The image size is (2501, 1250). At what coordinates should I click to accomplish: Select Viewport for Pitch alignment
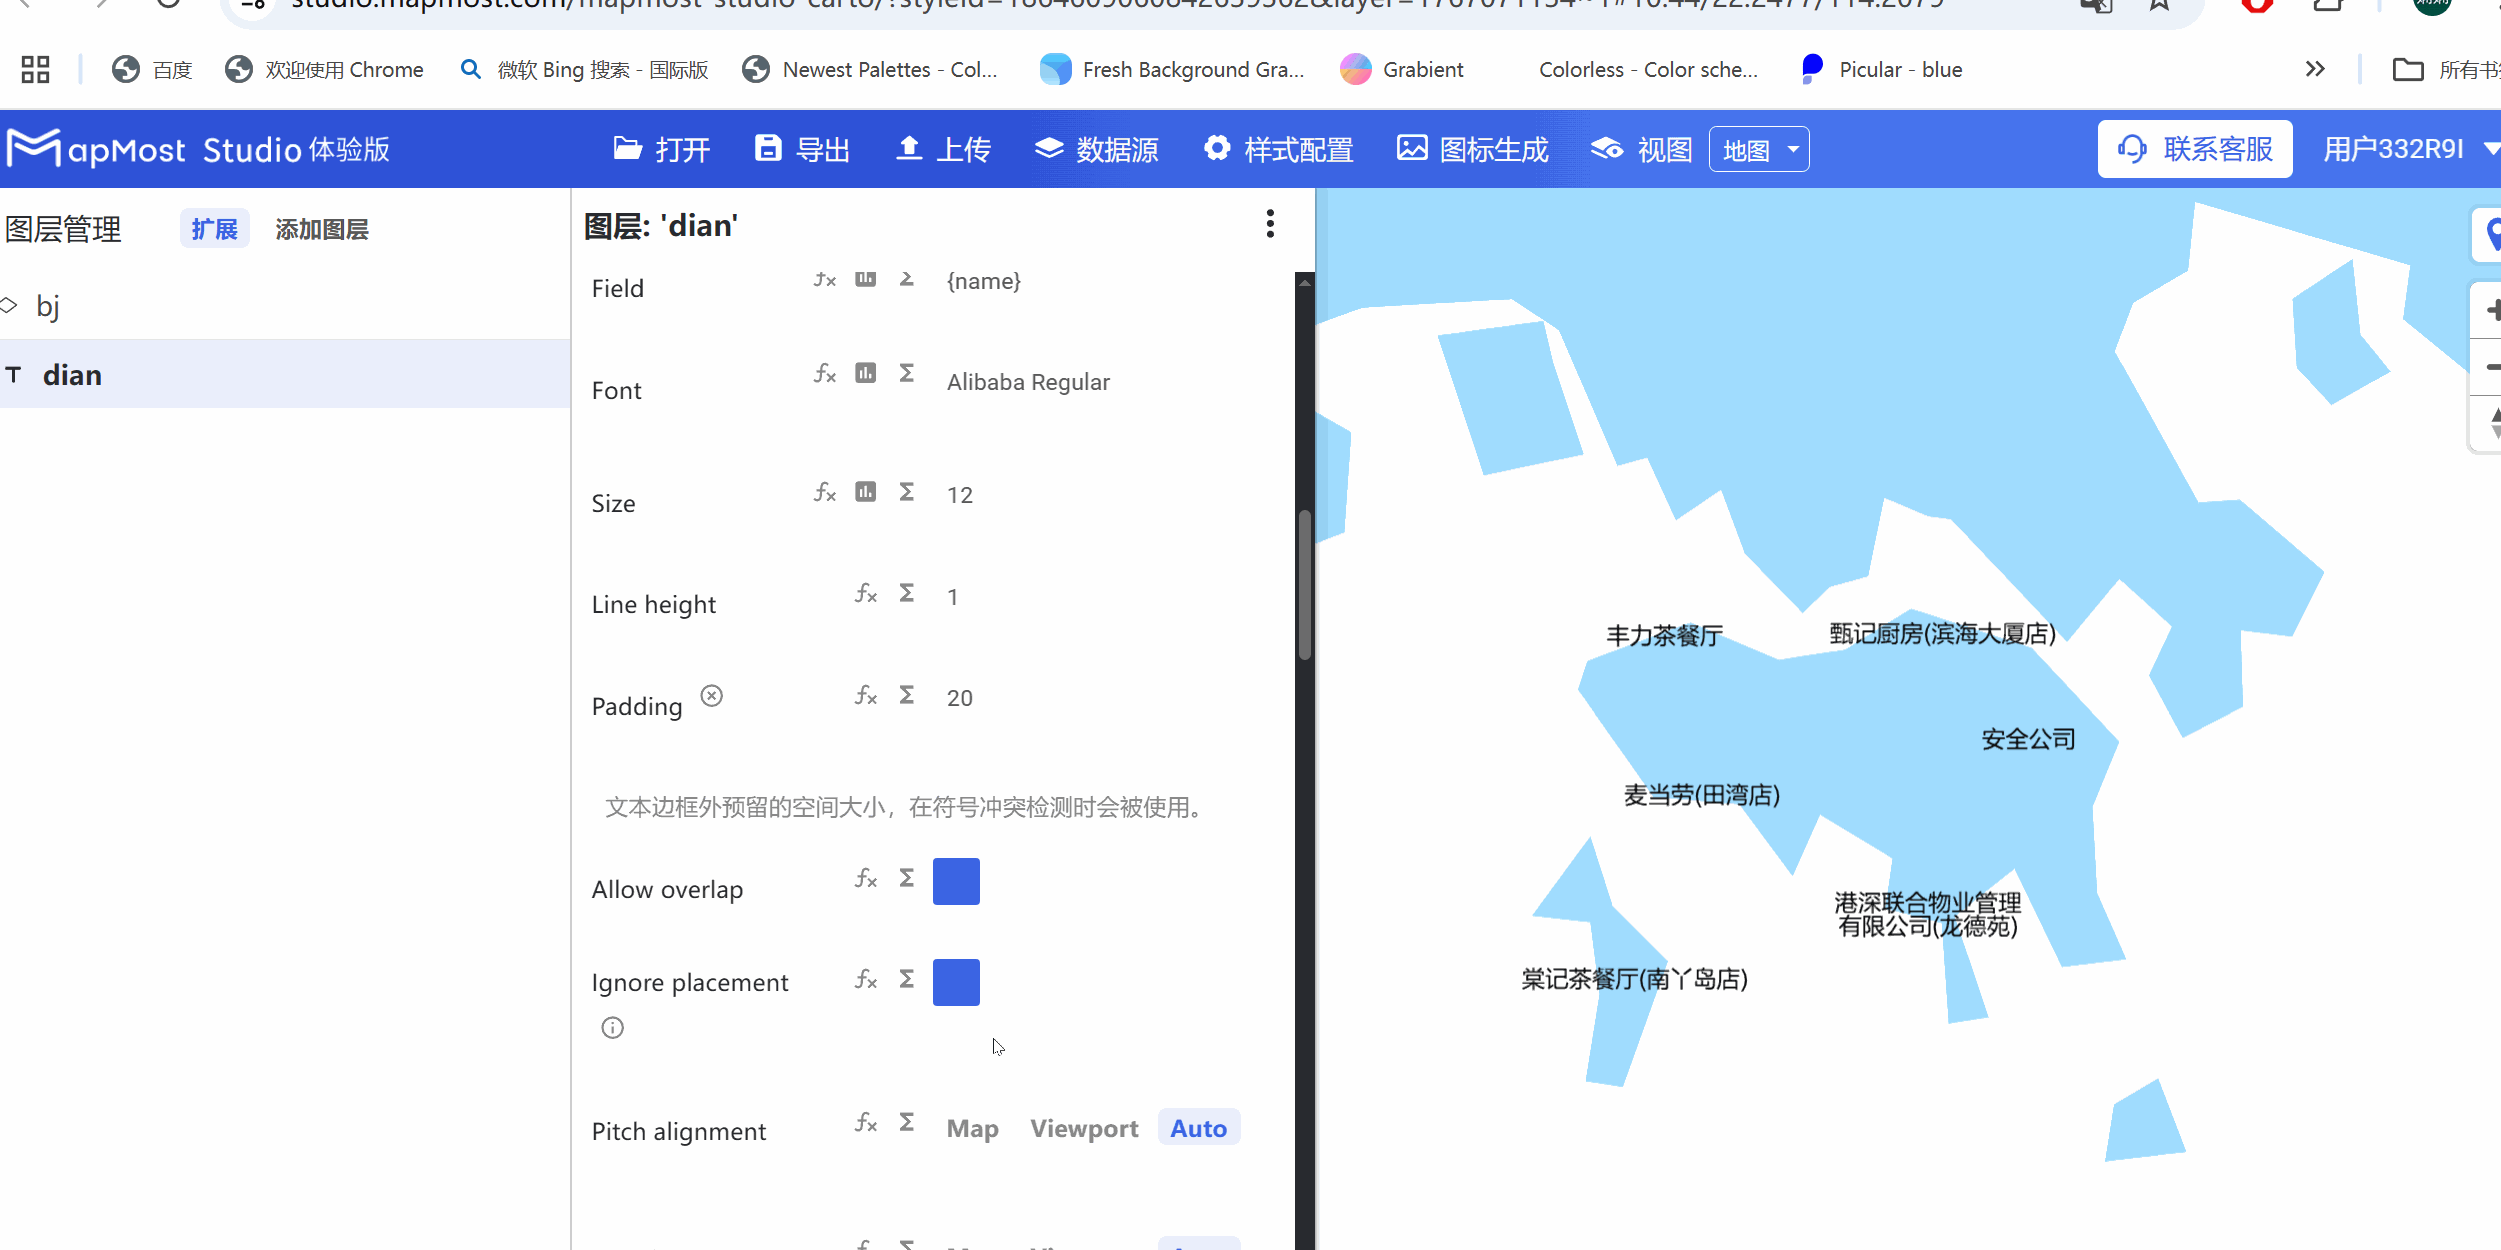1084,1128
